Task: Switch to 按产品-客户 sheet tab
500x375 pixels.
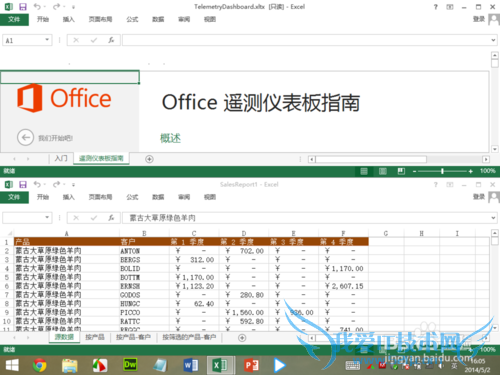Action: click(133, 337)
